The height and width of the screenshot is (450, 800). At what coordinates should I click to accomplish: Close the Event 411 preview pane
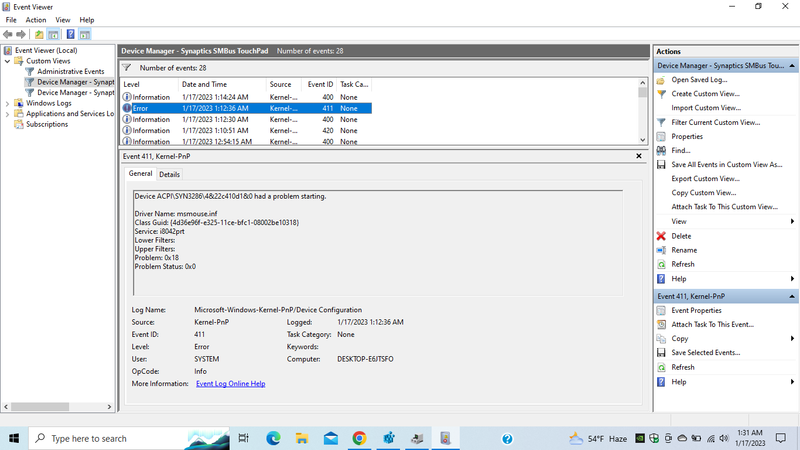coord(639,156)
